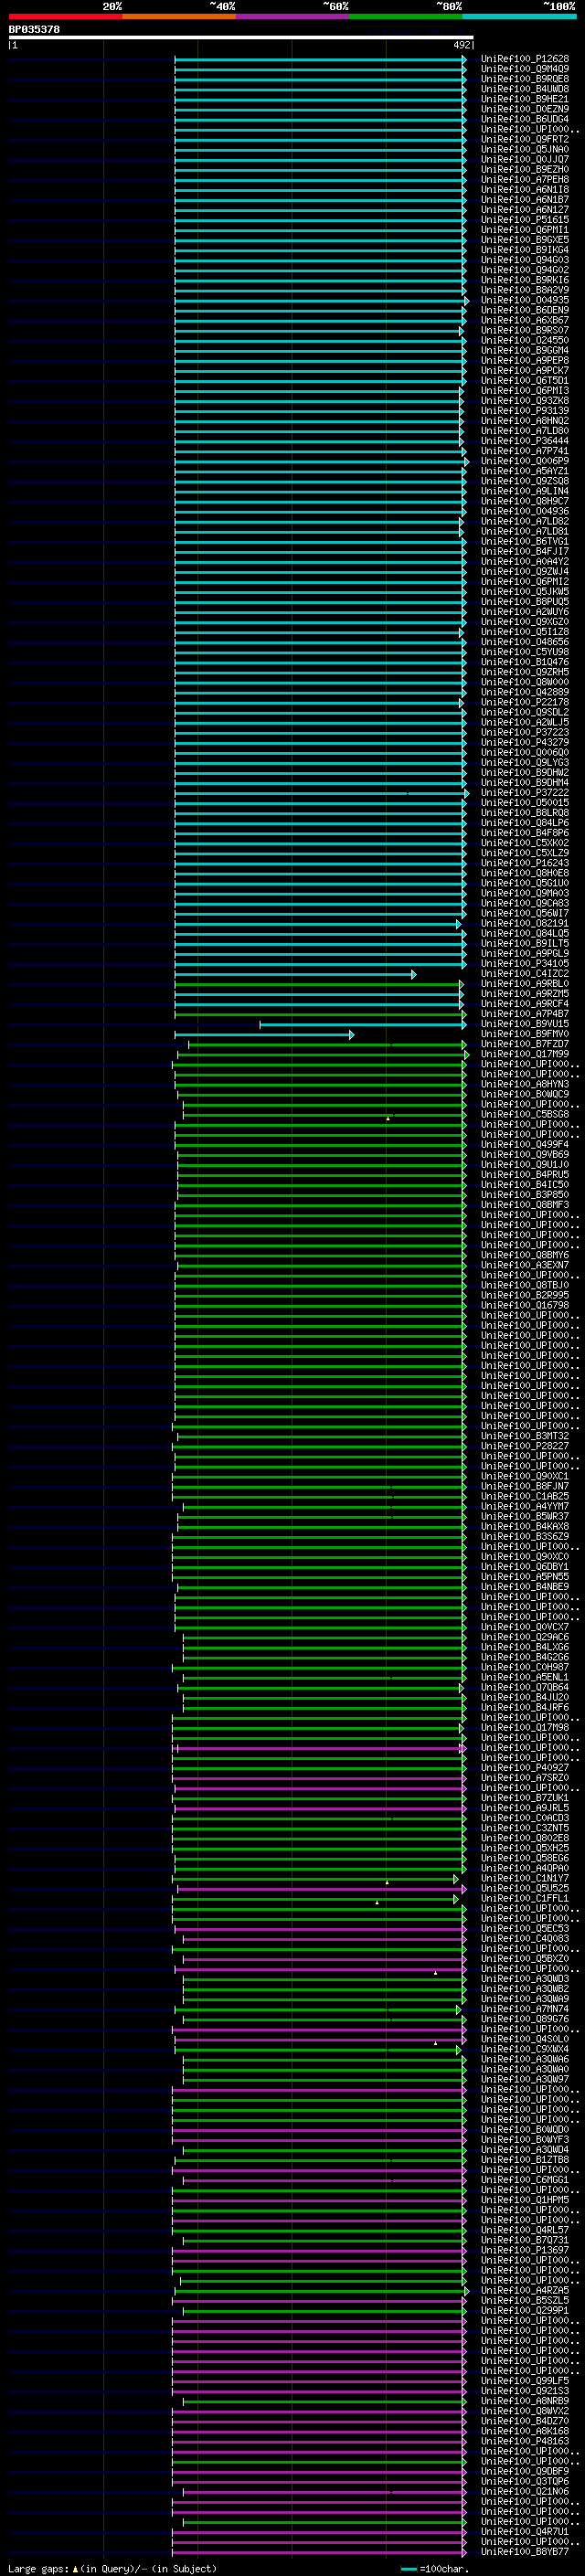585x2576 pixels.
Task: Open hit UniRef100_C5BSG8
Action: click(x=525, y=1114)
